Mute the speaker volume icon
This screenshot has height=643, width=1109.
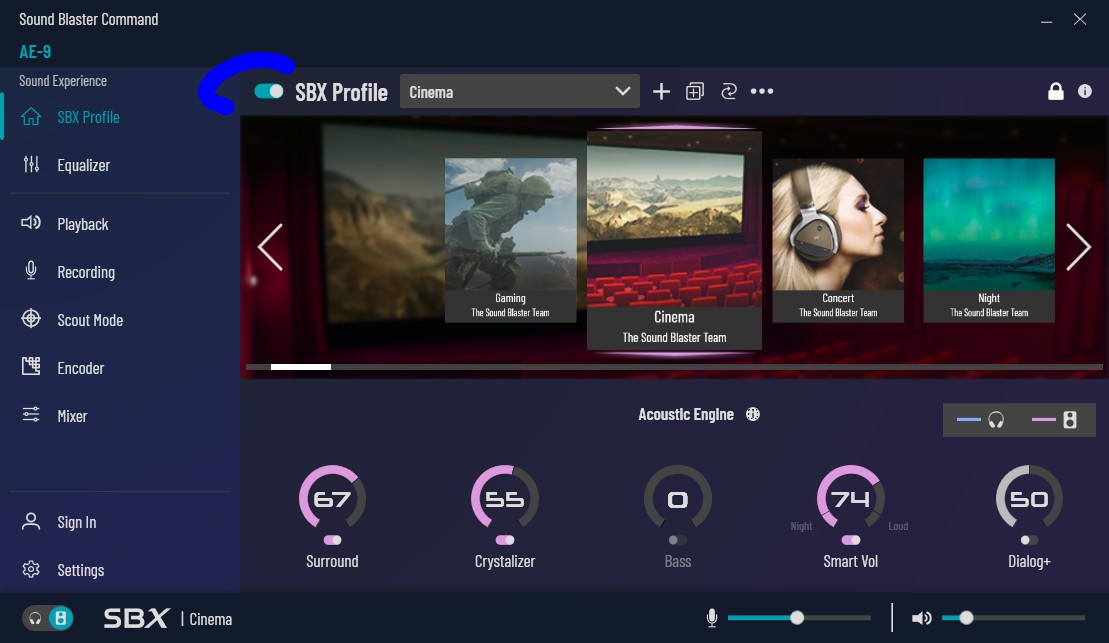(x=921, y=618)
